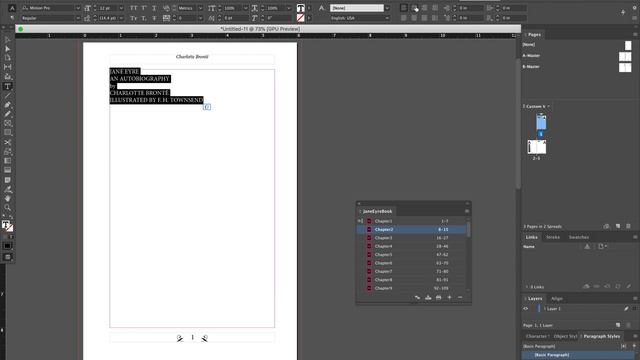Click the fill color swatch in control panel
This screenshot has height=360, width=640.
click(300, 8)
